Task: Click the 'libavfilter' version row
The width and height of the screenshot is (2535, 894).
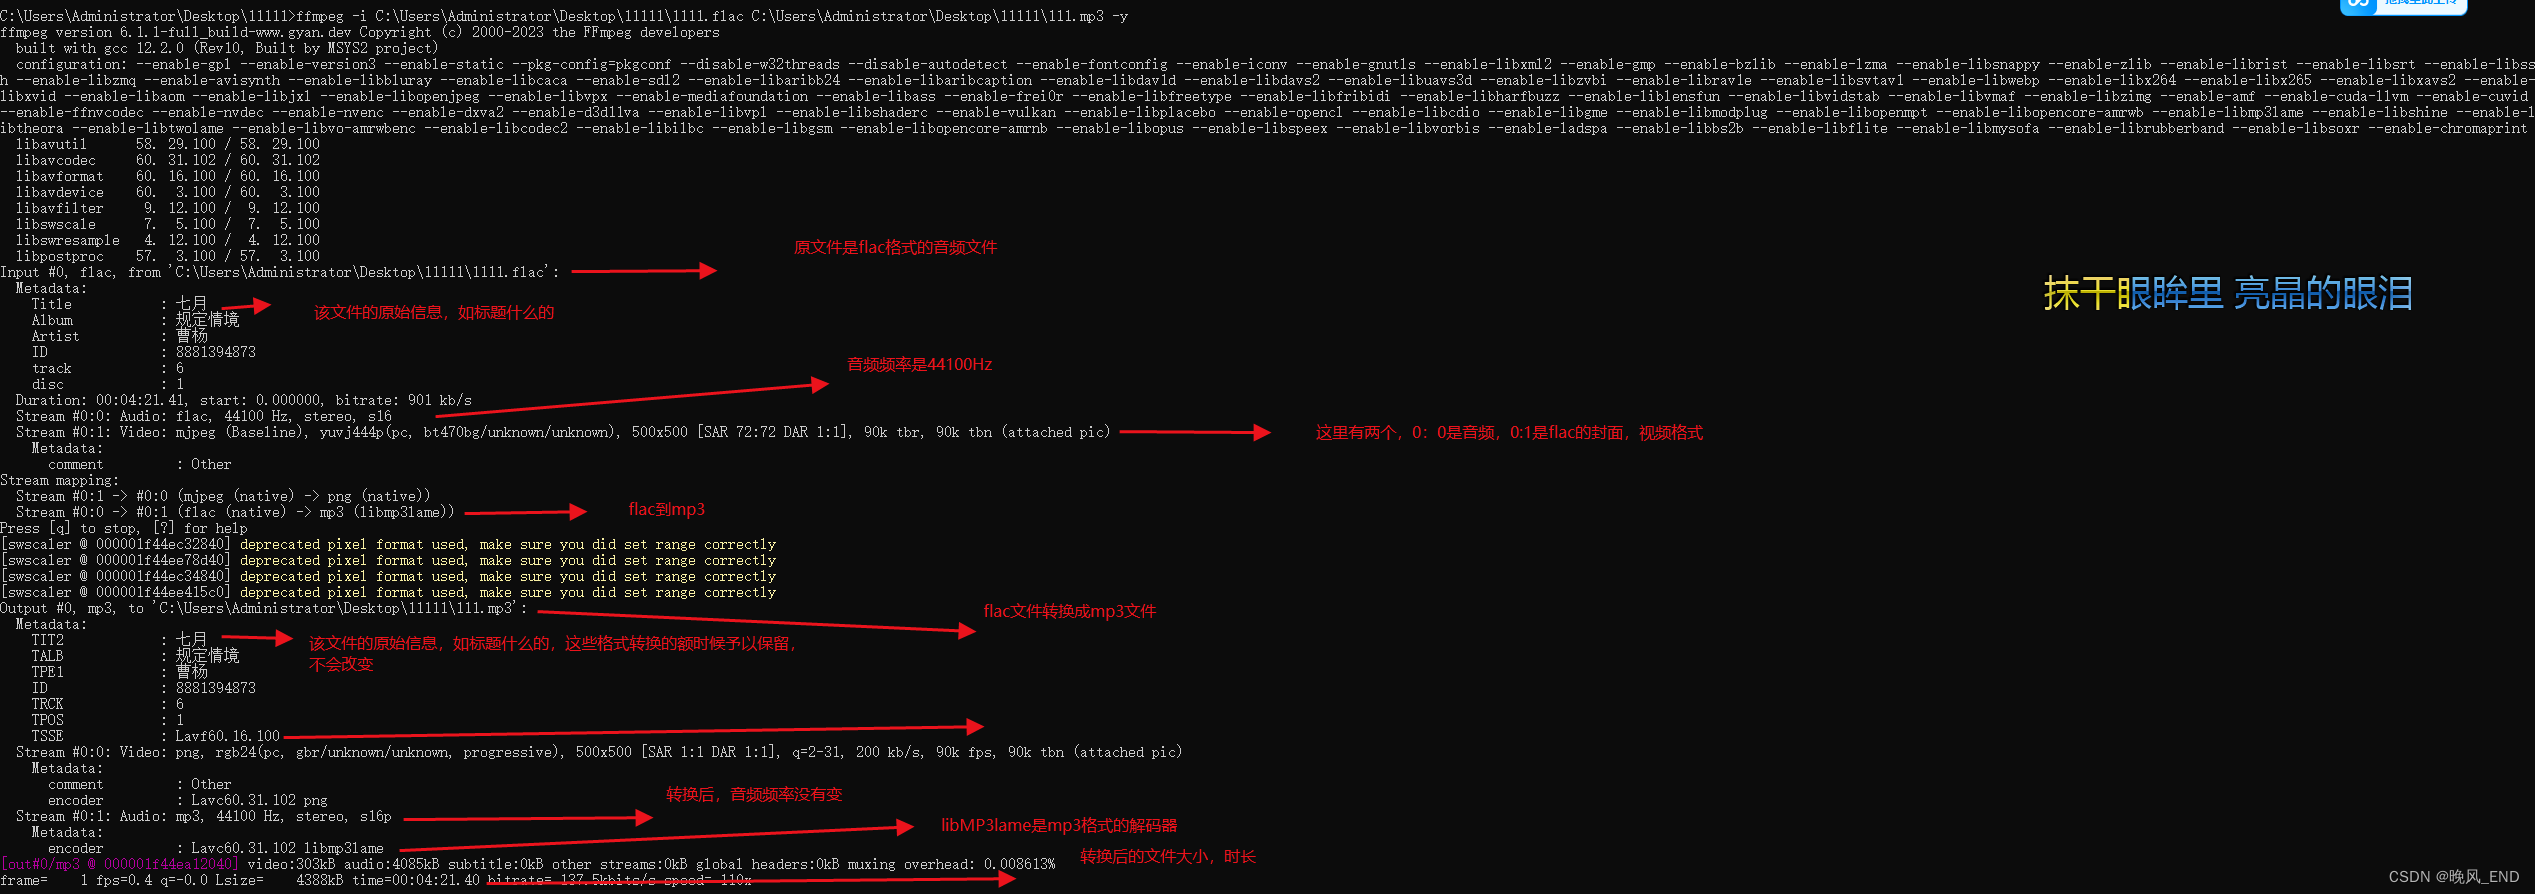Action: (168, 208)
